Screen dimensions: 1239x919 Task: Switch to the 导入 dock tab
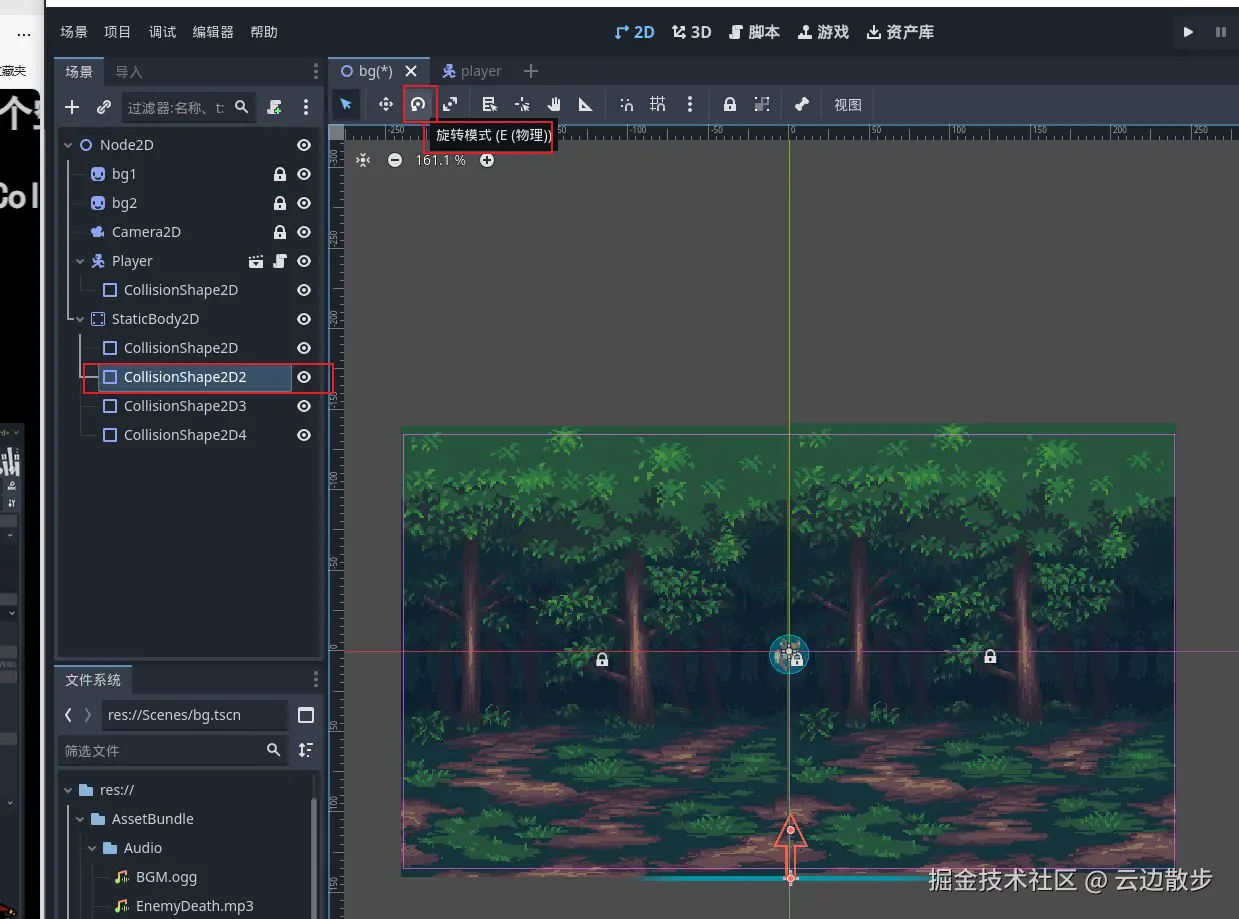(x=129, y=72)
